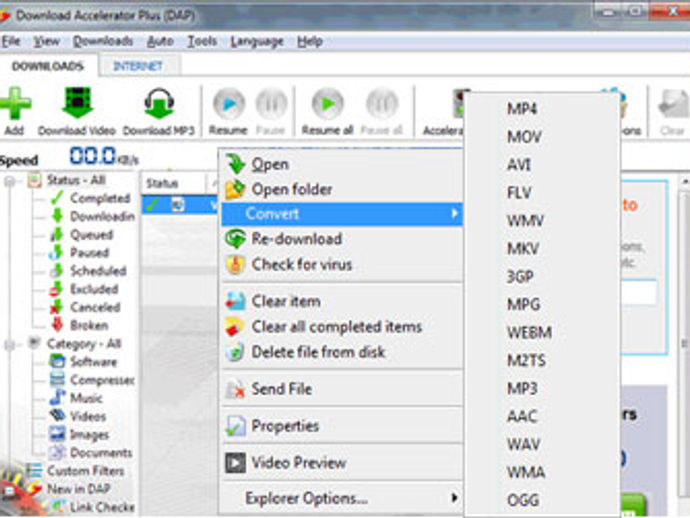Choose Re-download in the context menu

pyautogui.click(x=342, y=239)
